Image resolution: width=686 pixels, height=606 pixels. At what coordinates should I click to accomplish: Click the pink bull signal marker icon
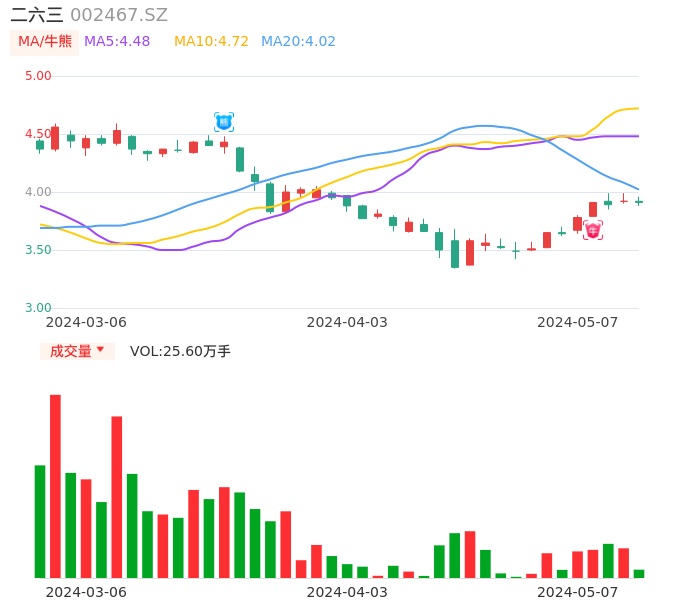coord(593,231)
